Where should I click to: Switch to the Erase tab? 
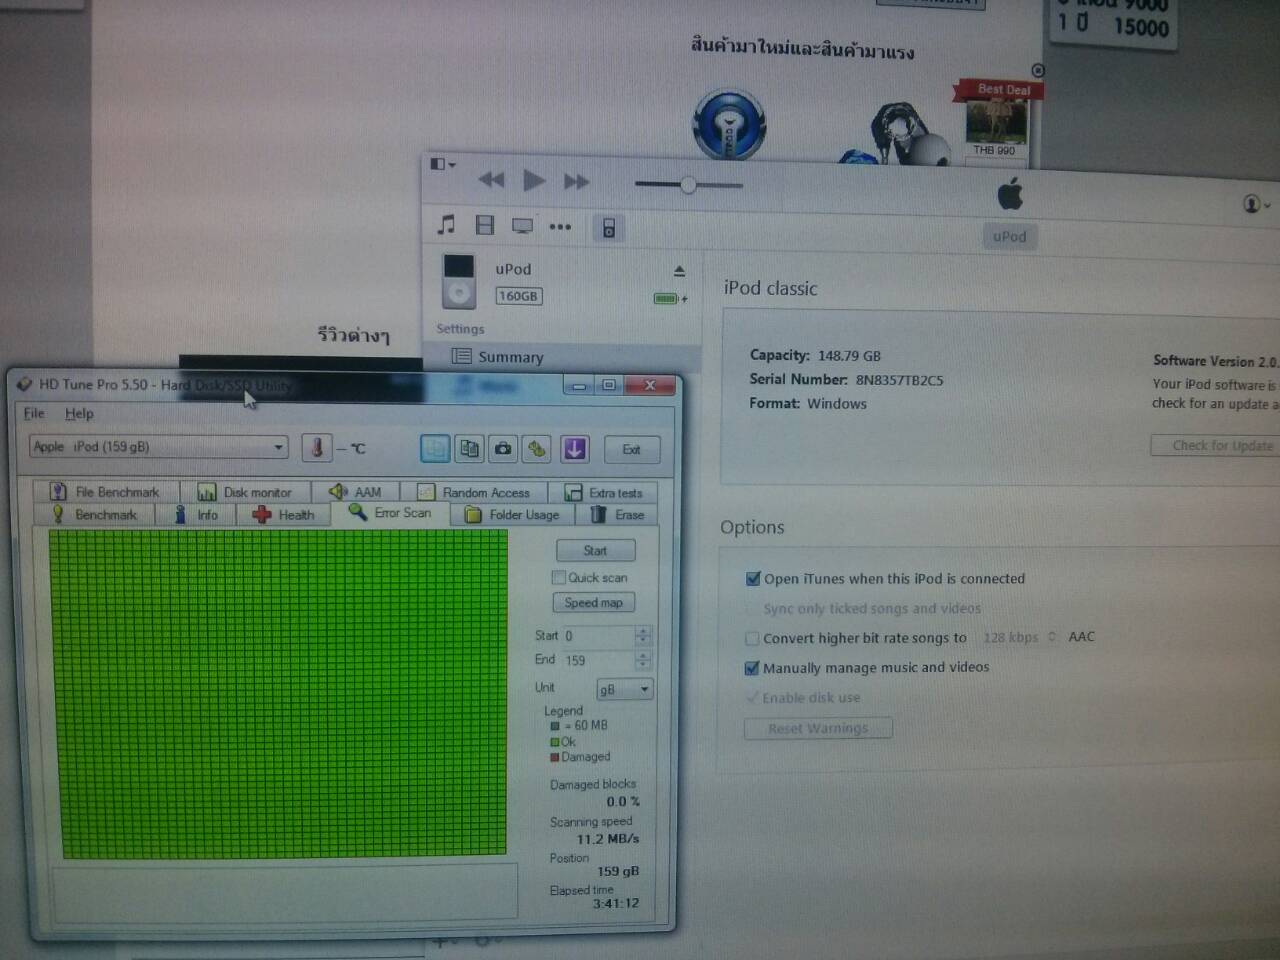[617, 515]
